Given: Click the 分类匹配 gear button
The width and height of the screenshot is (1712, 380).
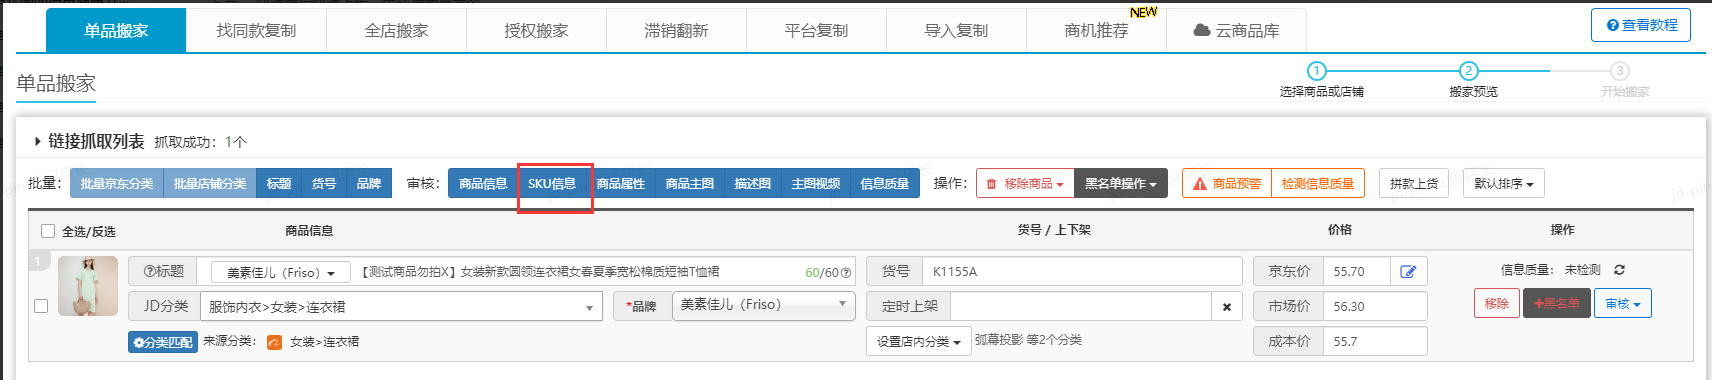Looking at the screenshot, I should (x=163, y=342).
